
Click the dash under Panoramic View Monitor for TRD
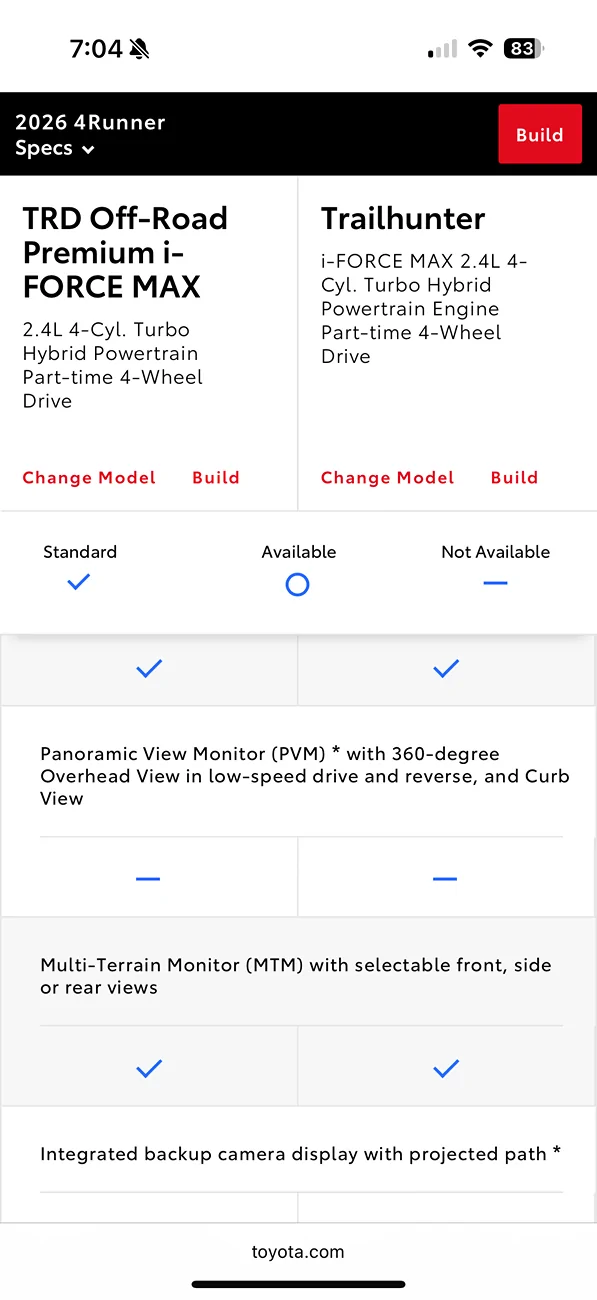148,878
